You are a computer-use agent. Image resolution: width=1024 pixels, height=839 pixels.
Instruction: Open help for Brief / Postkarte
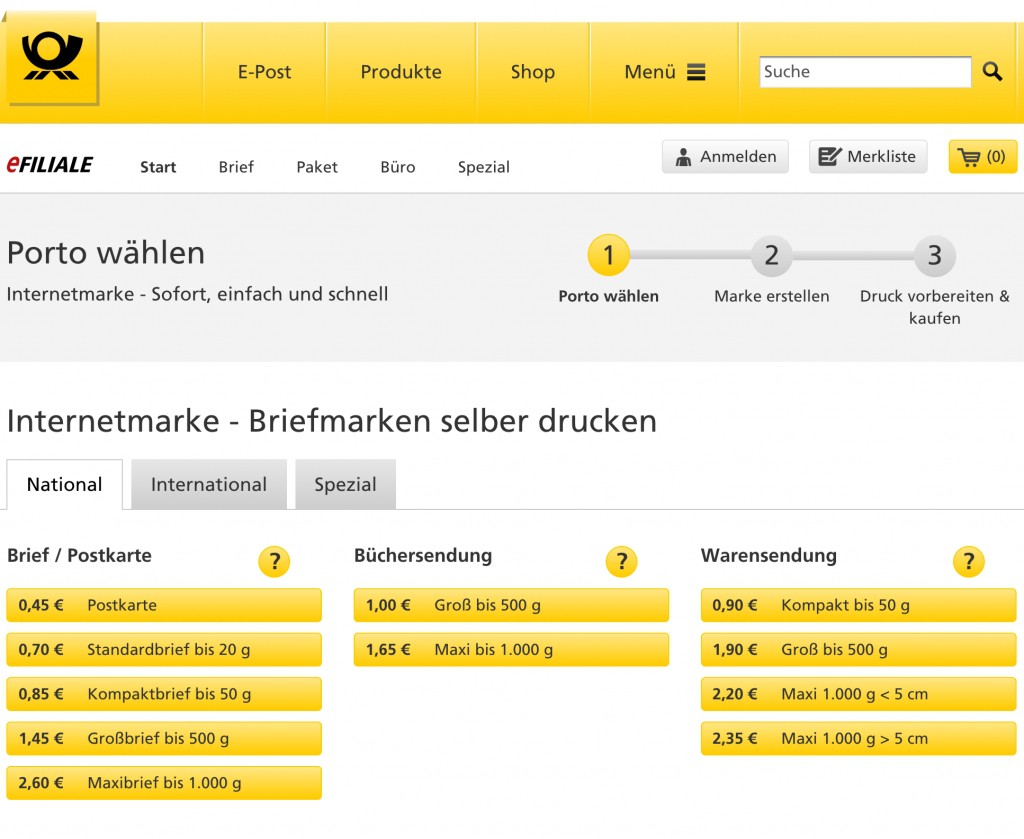click(x=273, y=562)
